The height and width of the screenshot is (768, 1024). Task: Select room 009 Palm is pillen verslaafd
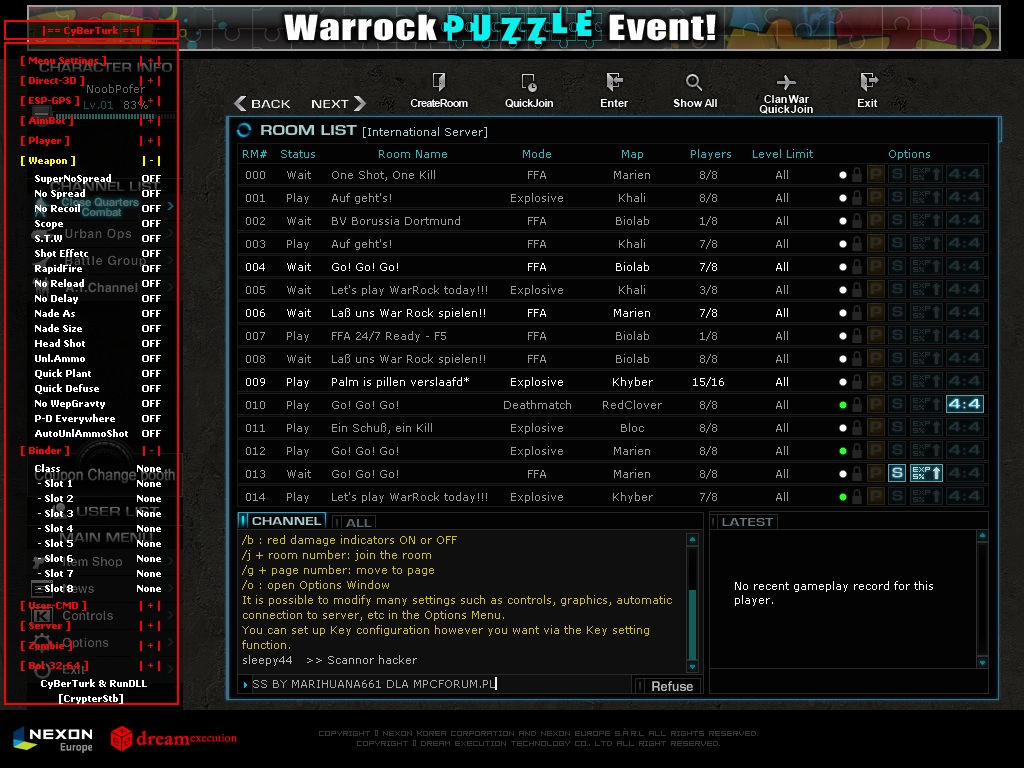click(613, 382)
